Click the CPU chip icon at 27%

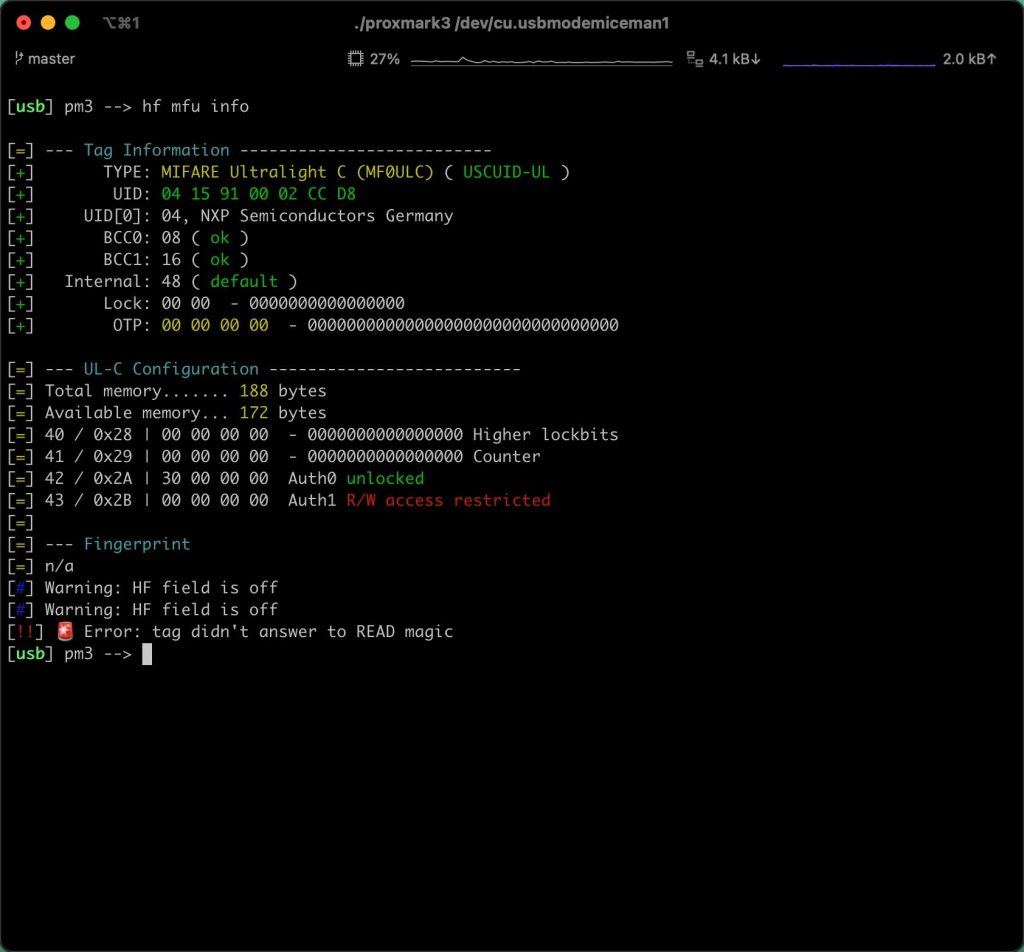(355, 59)
